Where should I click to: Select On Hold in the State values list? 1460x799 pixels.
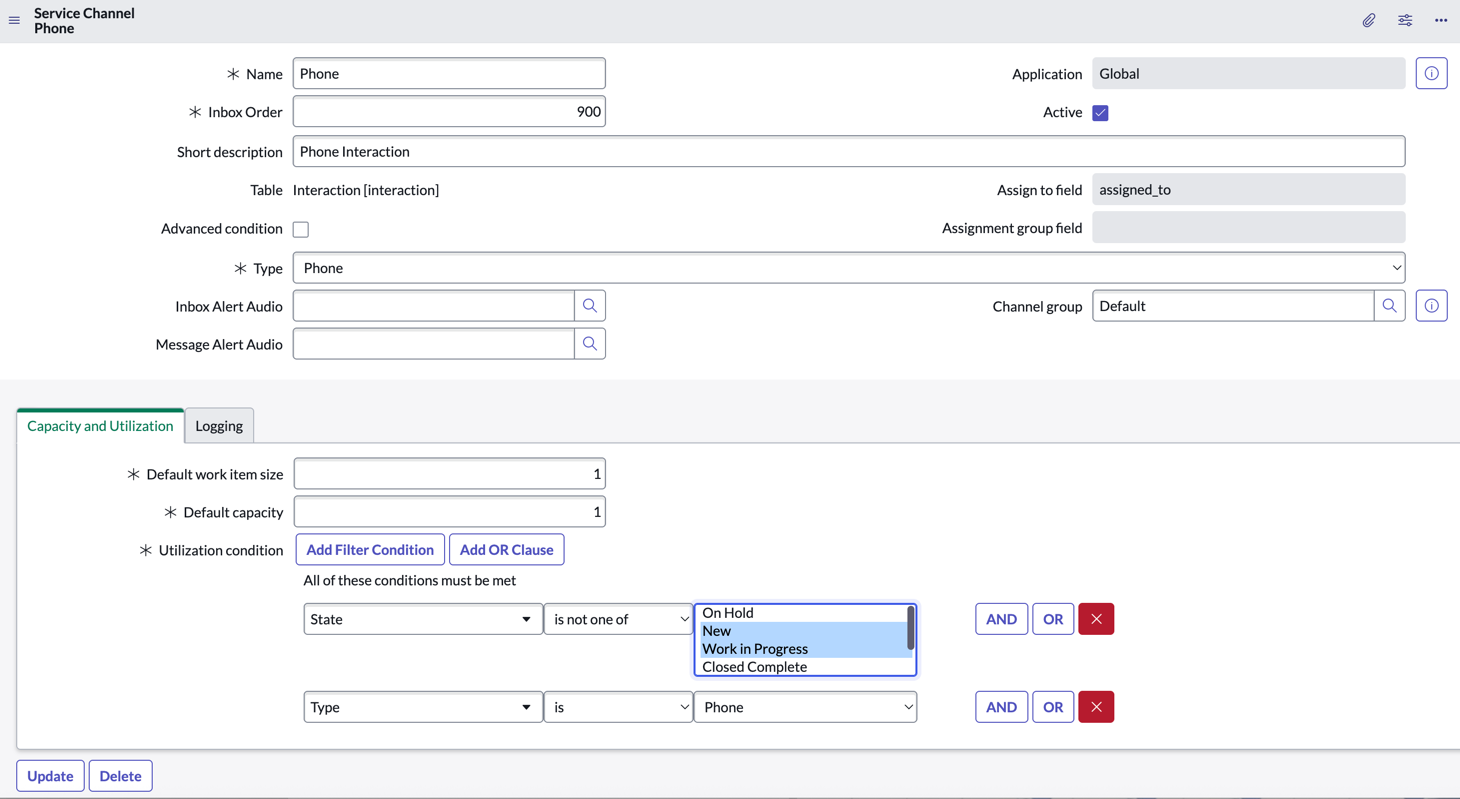tap(728, 612)
